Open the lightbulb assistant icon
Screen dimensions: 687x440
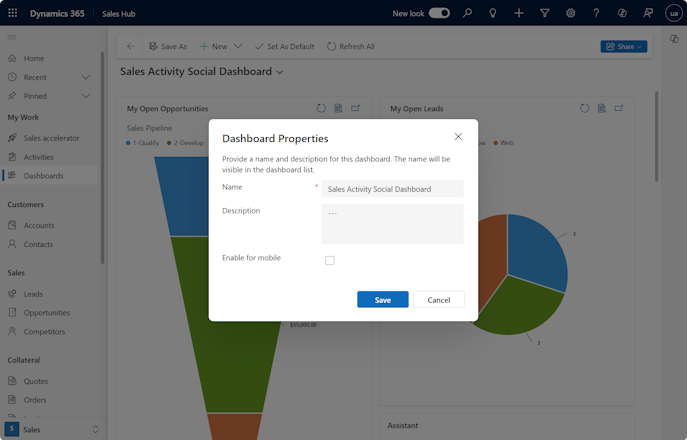(x=493, y=13)
